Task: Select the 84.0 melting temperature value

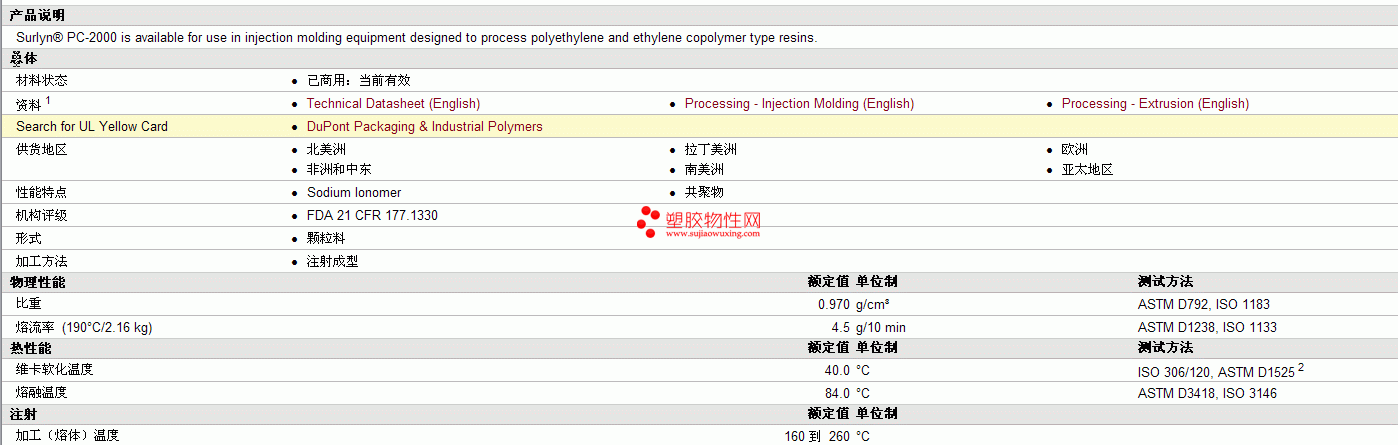Action: pyautogui.click(x=837, y=393)
